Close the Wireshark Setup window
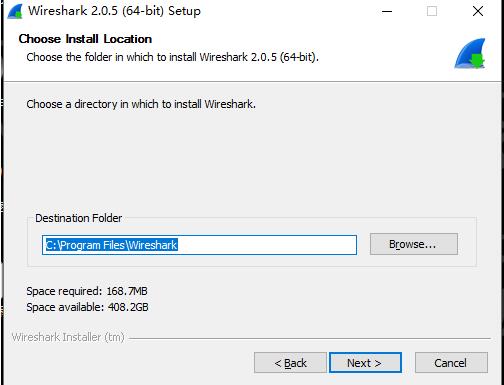The height and width of the screenshot is (385, 504). coord(478,11)
